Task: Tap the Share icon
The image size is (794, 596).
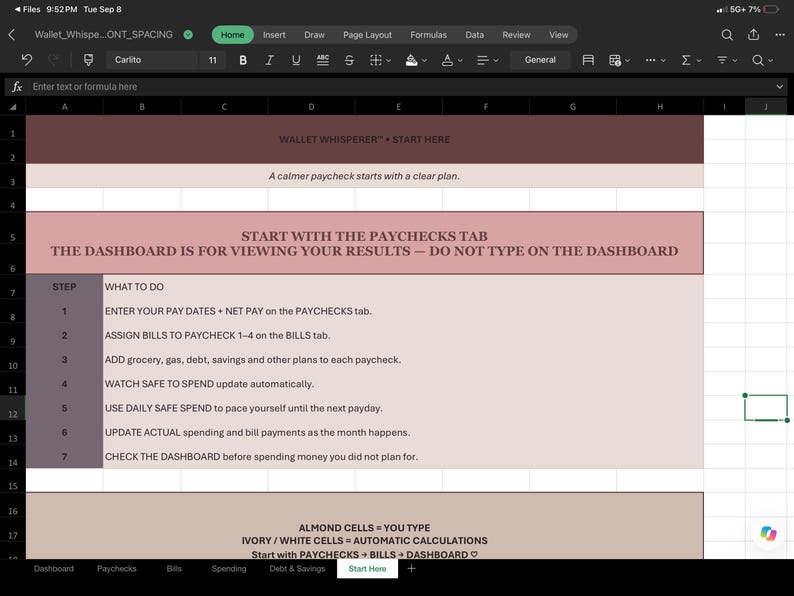Action: click(x=753, y=34)
